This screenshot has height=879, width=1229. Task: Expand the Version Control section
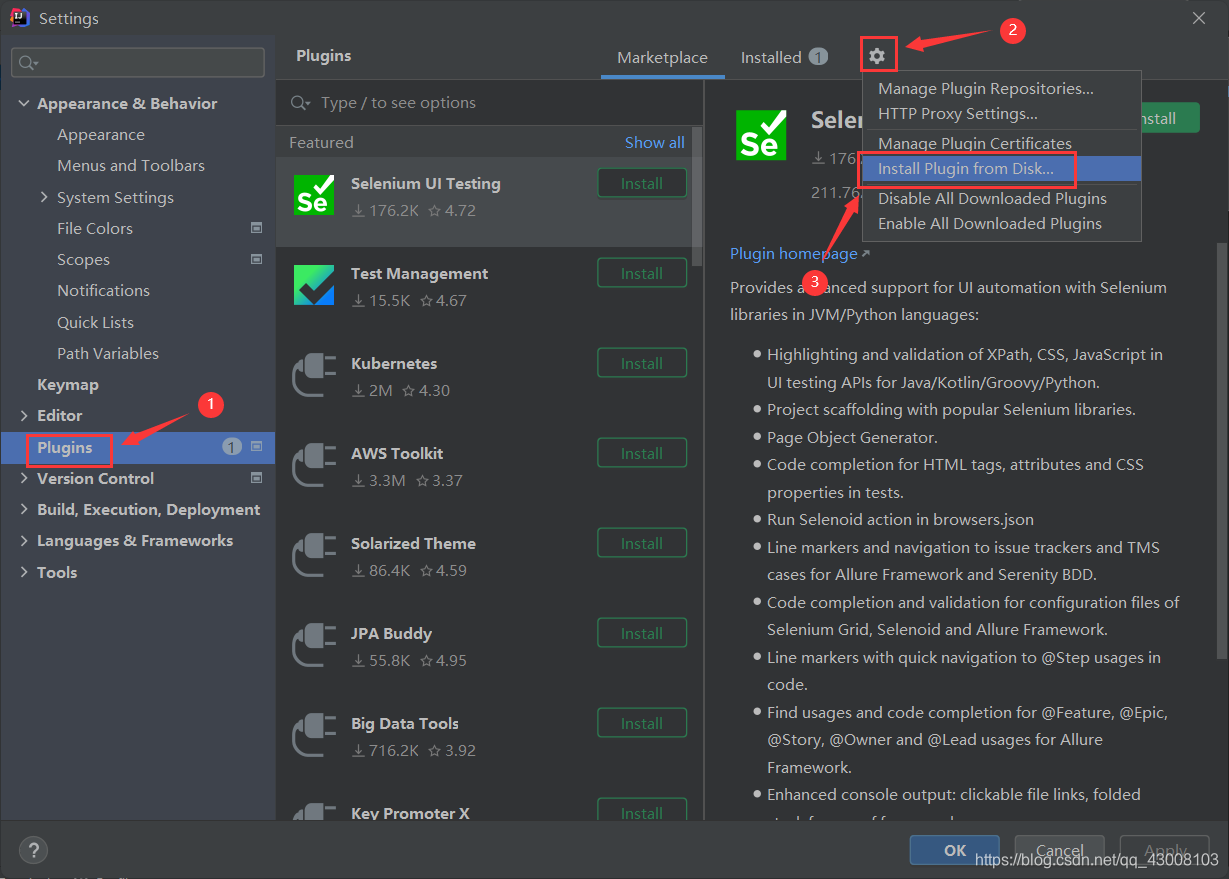pyautogui.click(x=24, y=478)
